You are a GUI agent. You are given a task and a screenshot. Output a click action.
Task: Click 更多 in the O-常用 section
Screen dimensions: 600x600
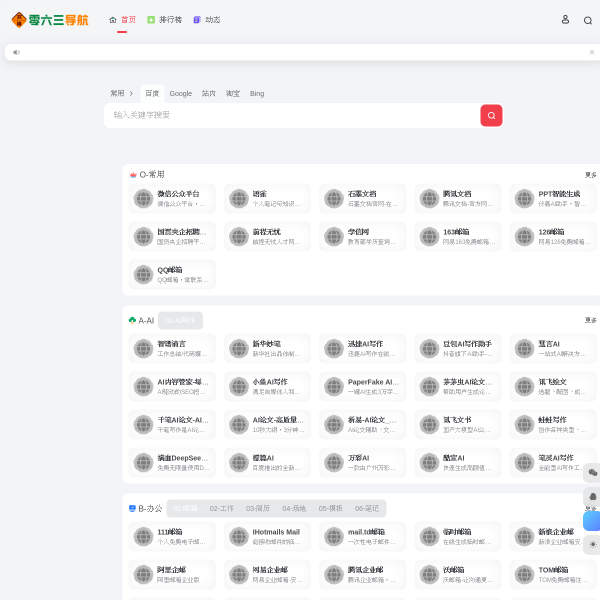[590, 175]
